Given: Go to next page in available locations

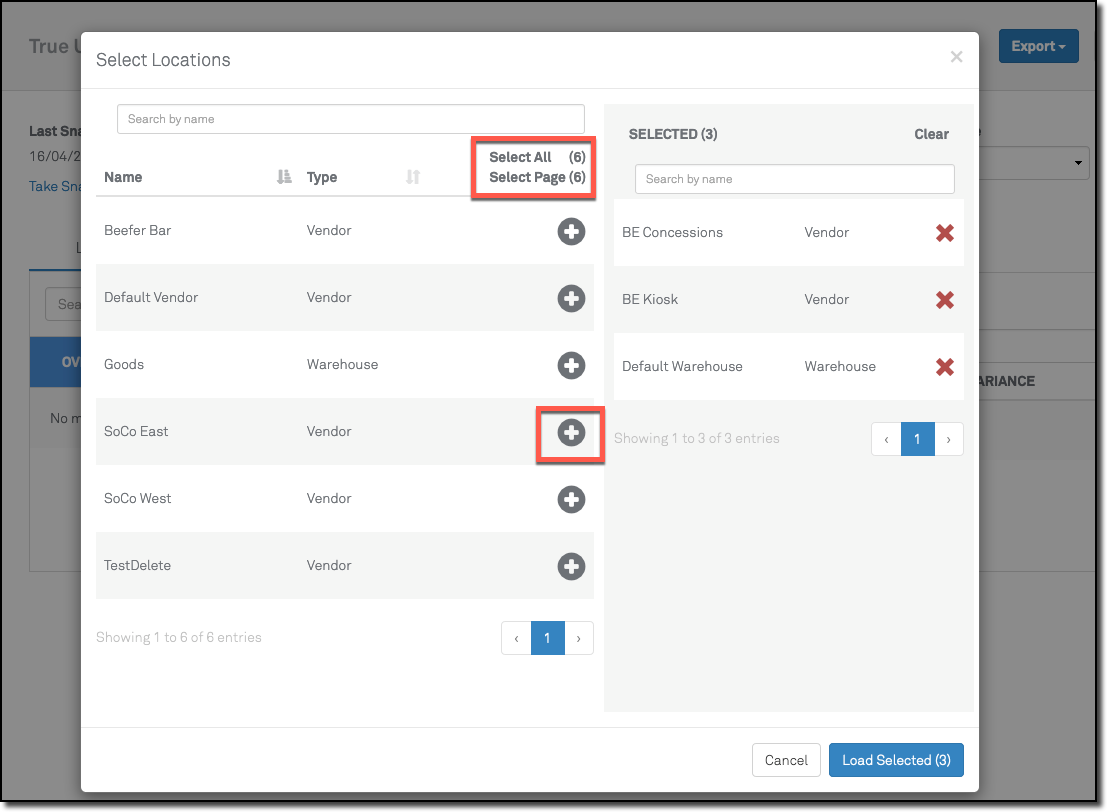Looking at the screenshot, I should click(x=579, y=638).
